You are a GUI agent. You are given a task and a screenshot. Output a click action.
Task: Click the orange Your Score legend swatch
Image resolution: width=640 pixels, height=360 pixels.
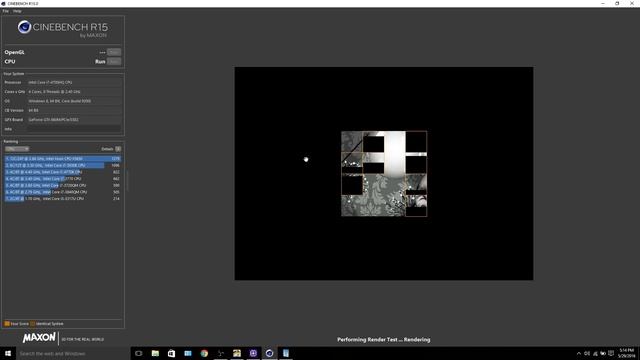7,324
